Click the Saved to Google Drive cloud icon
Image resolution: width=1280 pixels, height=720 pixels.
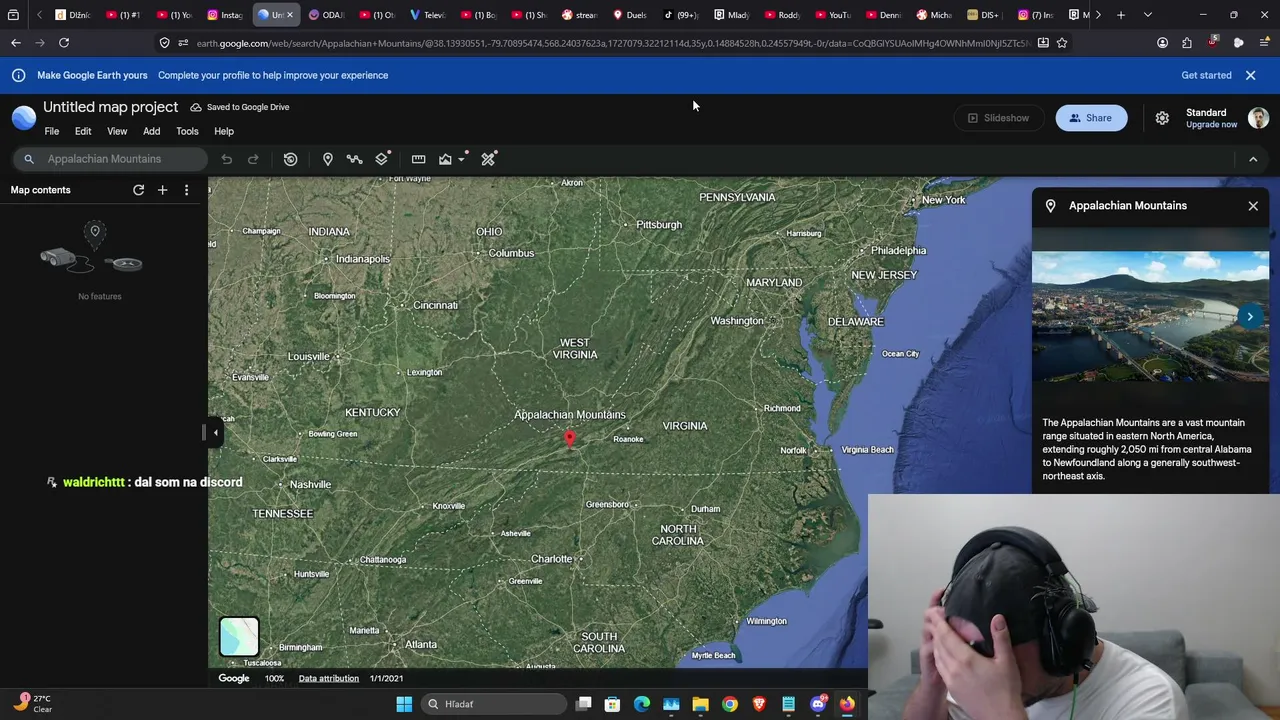(196, 107)
